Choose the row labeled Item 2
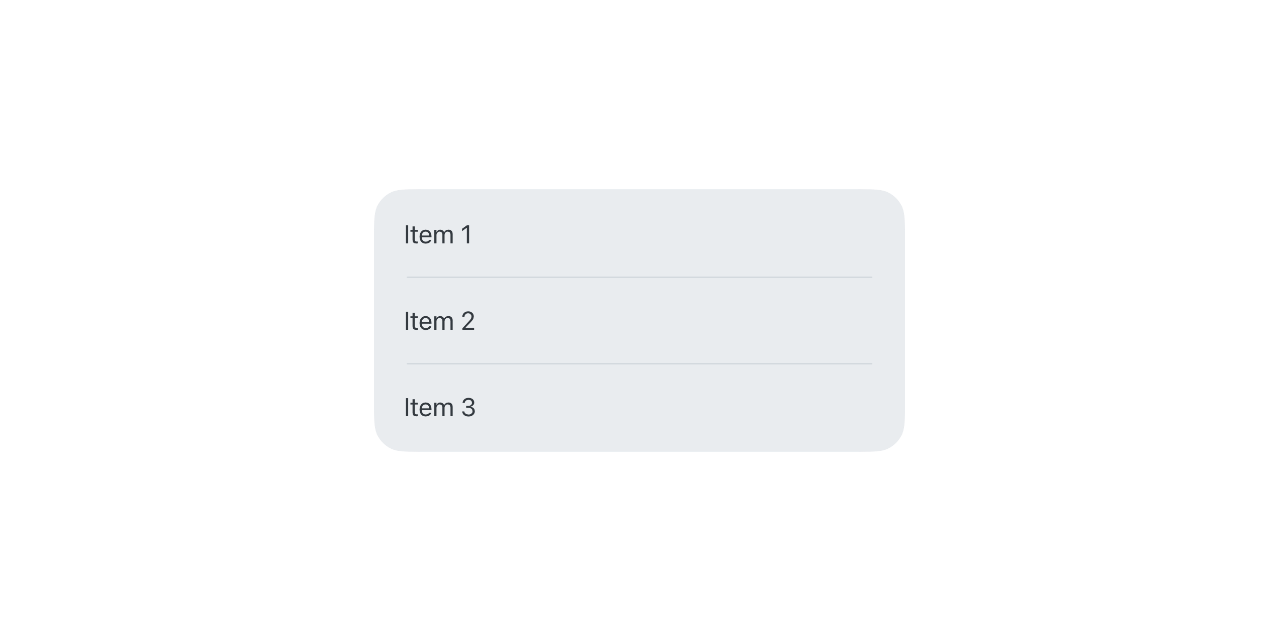This screenshot has width=1280, height=640. (639, 321)
